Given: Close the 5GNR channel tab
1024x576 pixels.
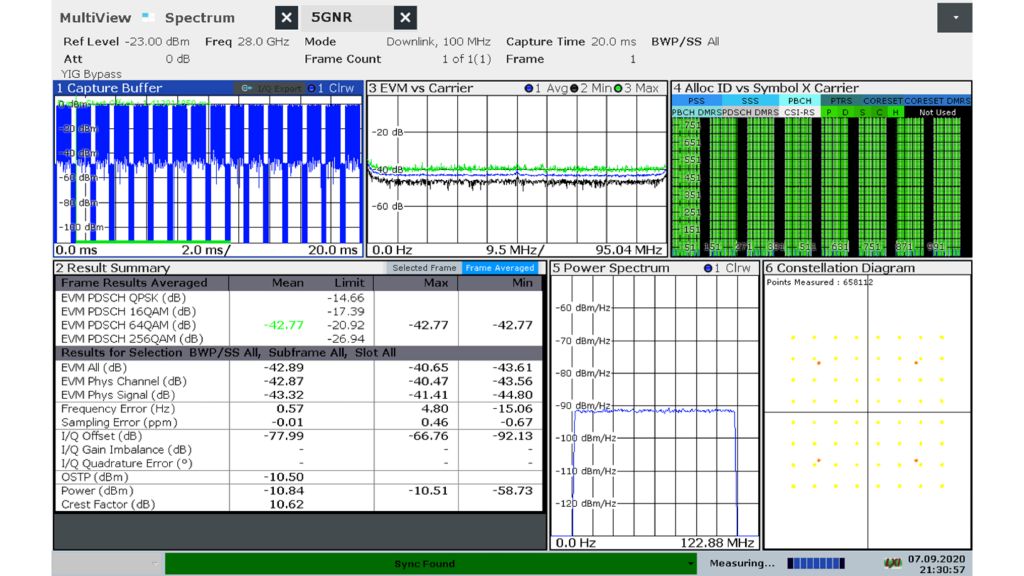Looking at the screenshot, I should coord(405,18).
